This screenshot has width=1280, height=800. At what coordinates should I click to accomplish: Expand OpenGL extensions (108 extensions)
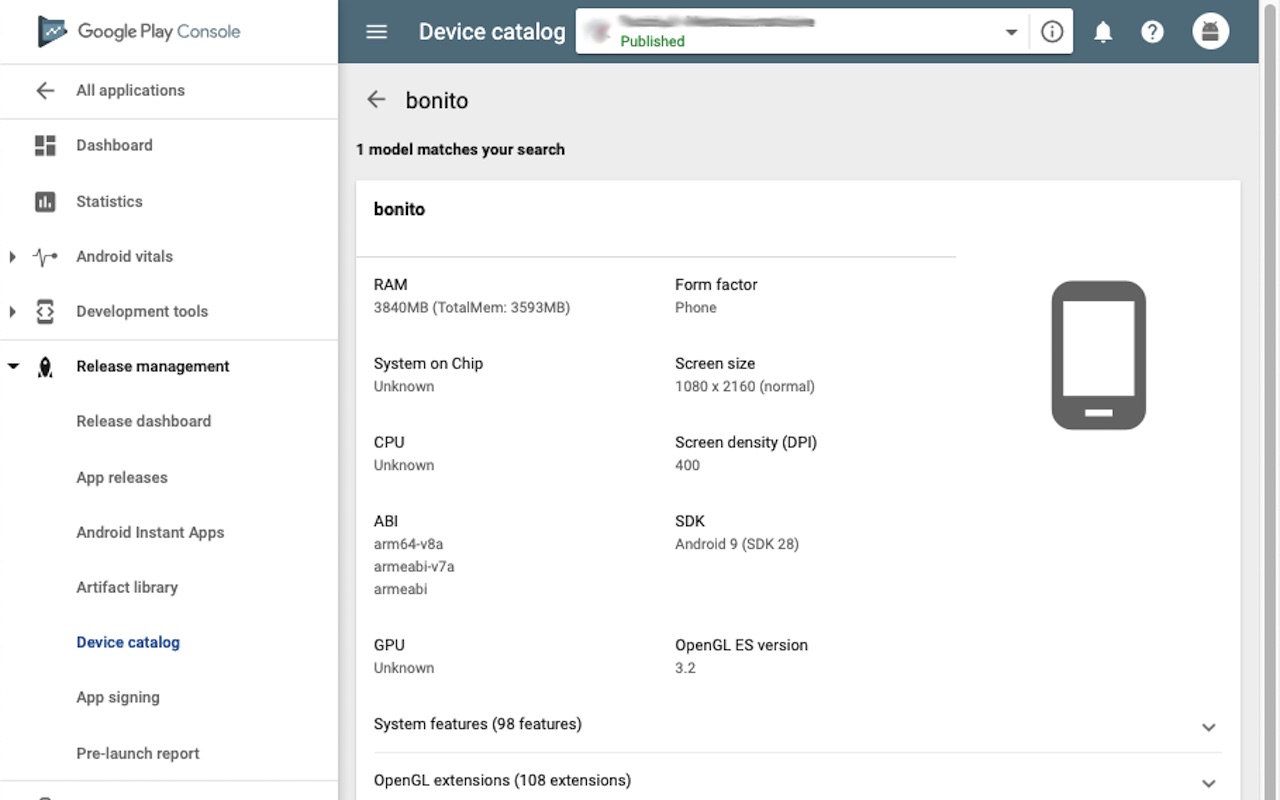tap(797, 781)
